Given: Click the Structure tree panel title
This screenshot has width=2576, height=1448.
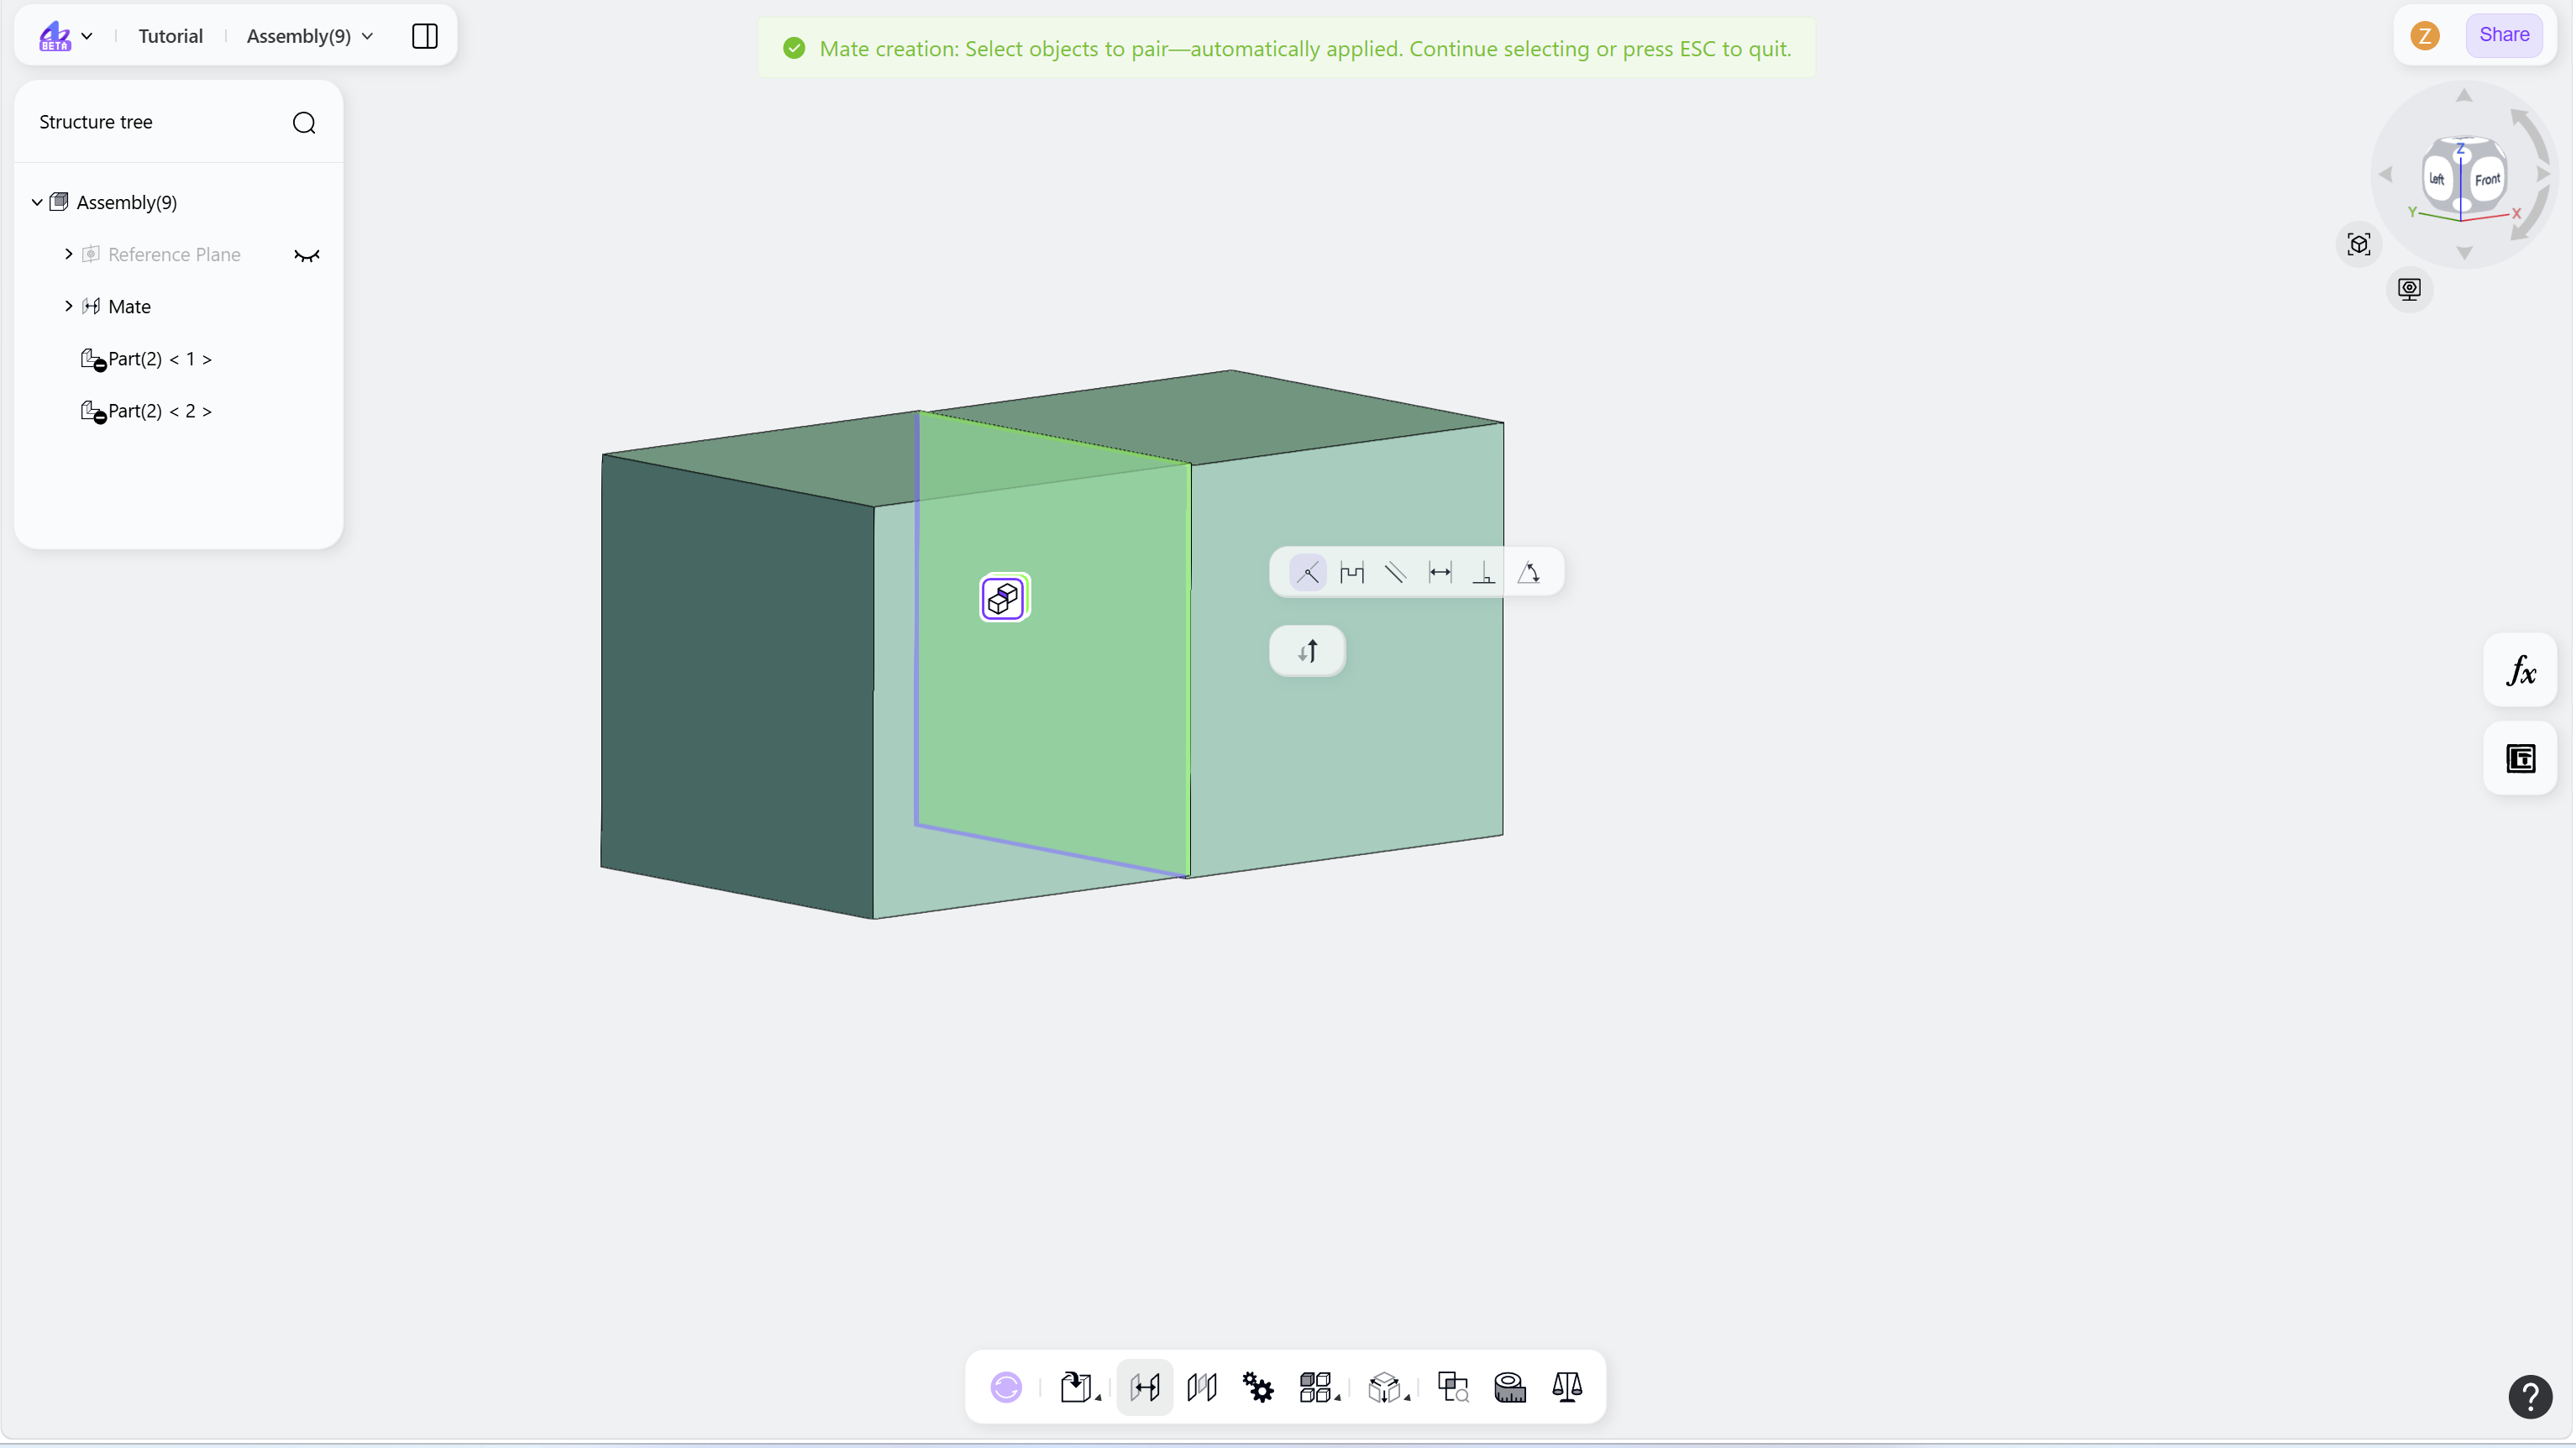Looking at the screenshot, I should [x=96, y=122].
